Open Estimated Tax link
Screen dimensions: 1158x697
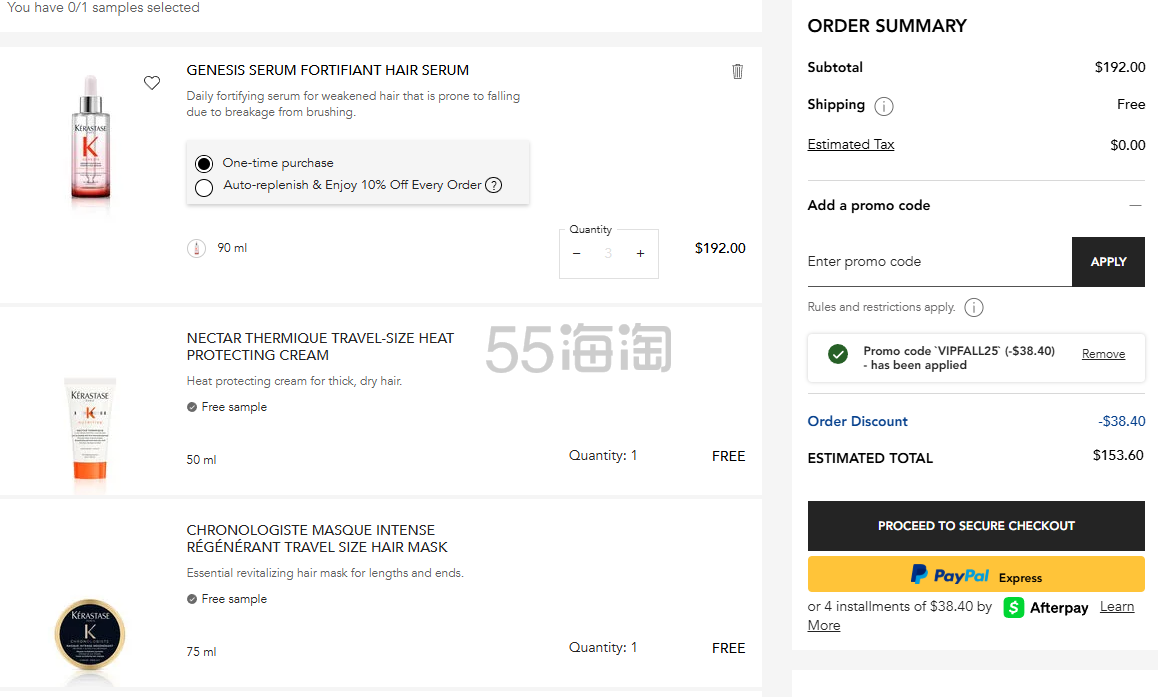[851, 145]
